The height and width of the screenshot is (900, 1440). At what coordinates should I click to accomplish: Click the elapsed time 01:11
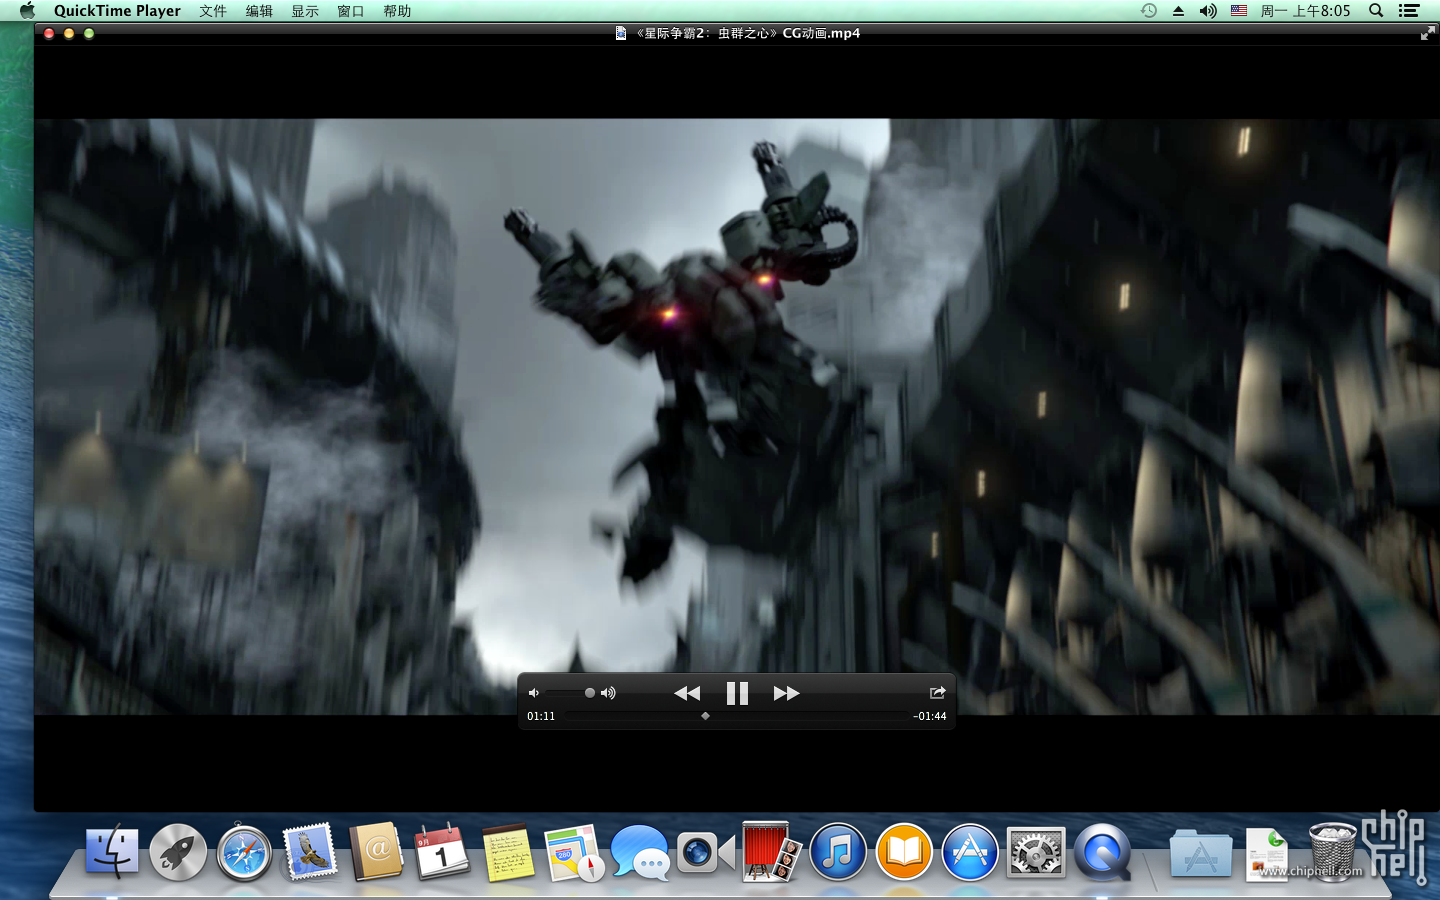(541, 716)
